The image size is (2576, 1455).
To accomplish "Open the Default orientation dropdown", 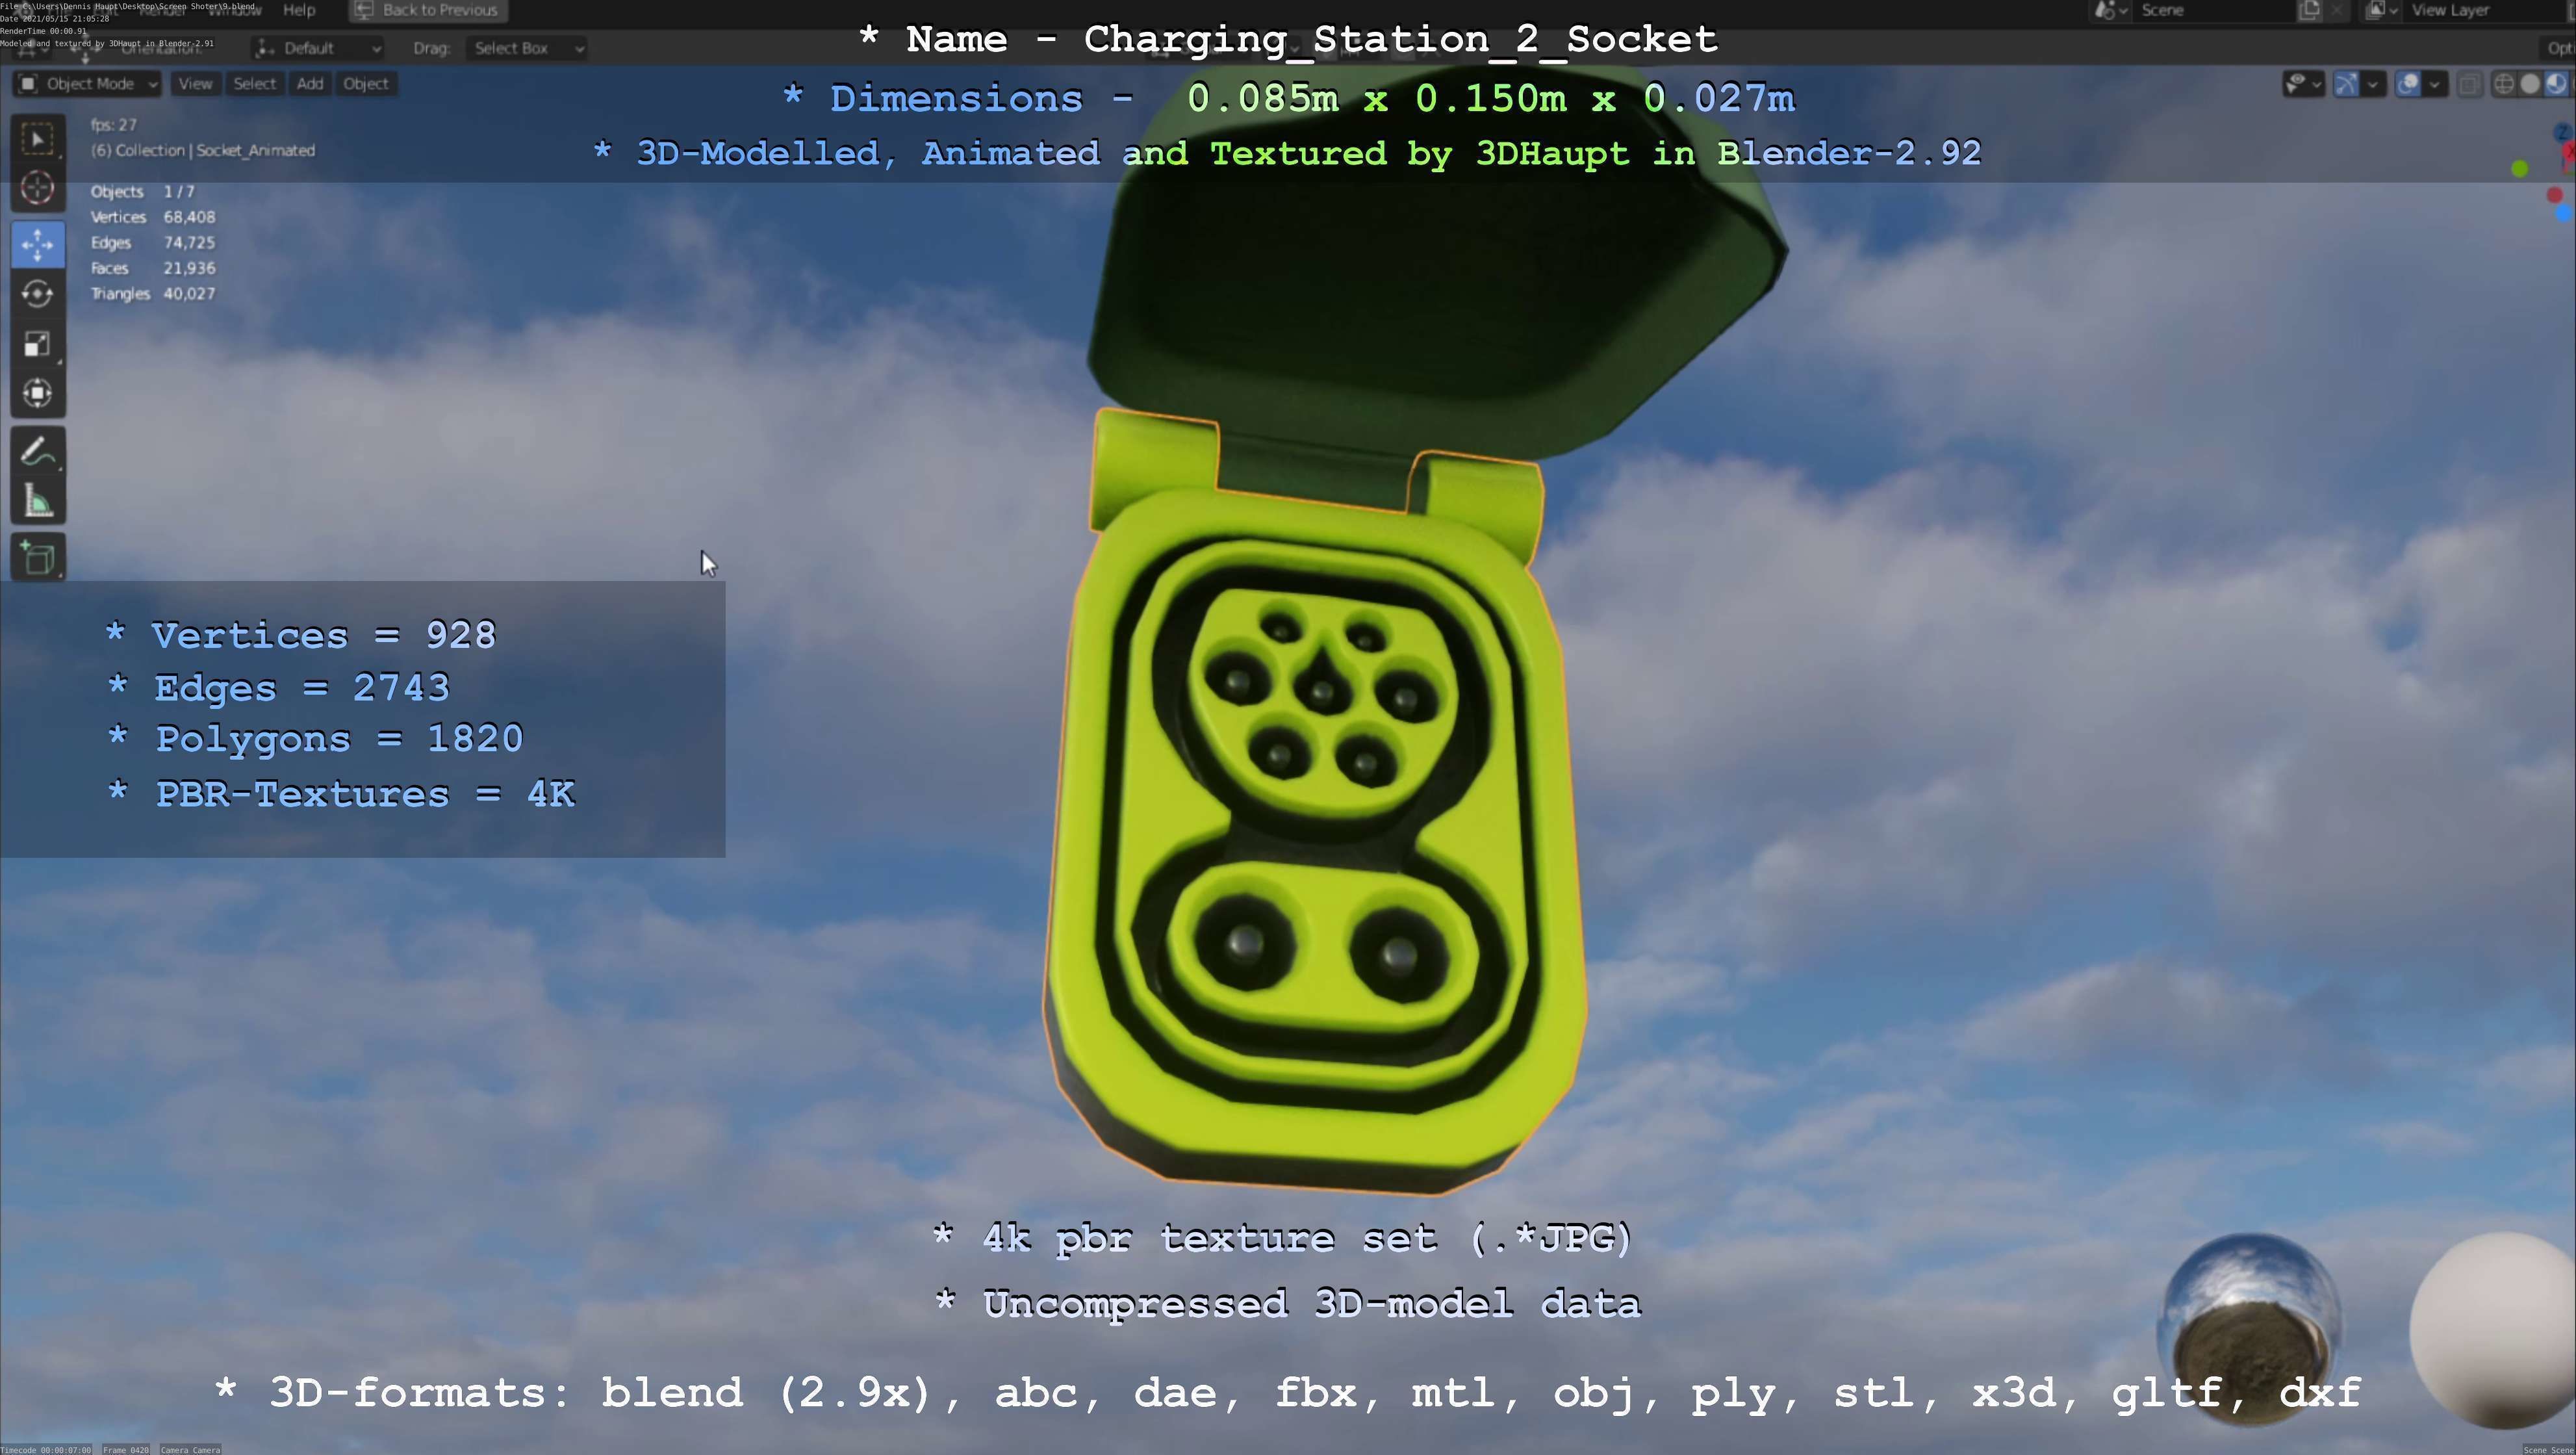I will coord(319,48).
